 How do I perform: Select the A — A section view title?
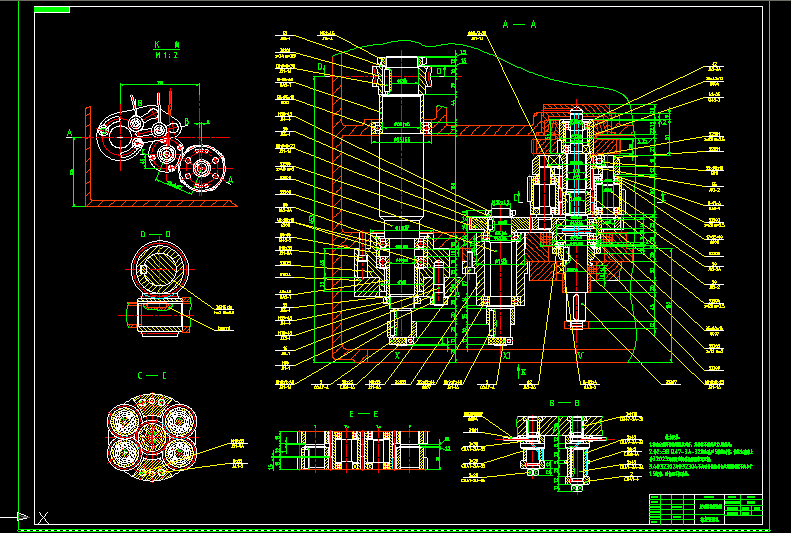pos(519,23)
